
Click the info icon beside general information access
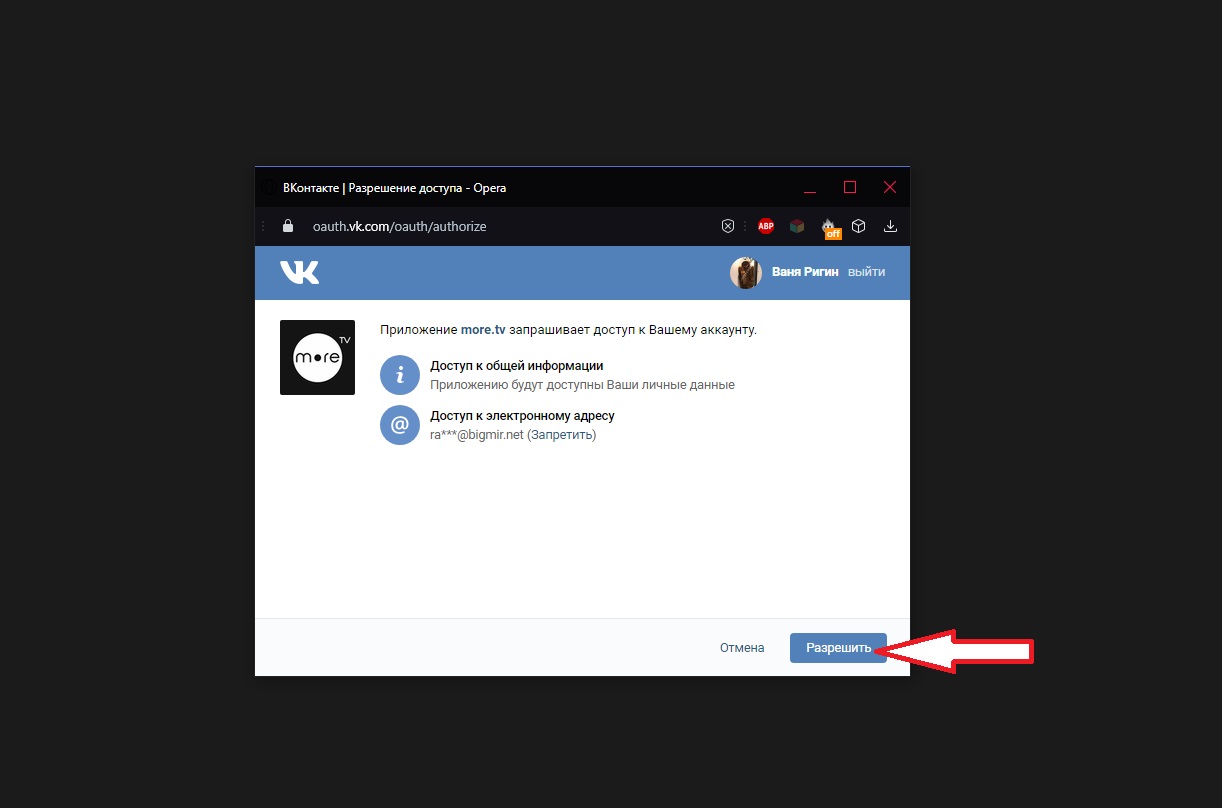coord(399,375)
